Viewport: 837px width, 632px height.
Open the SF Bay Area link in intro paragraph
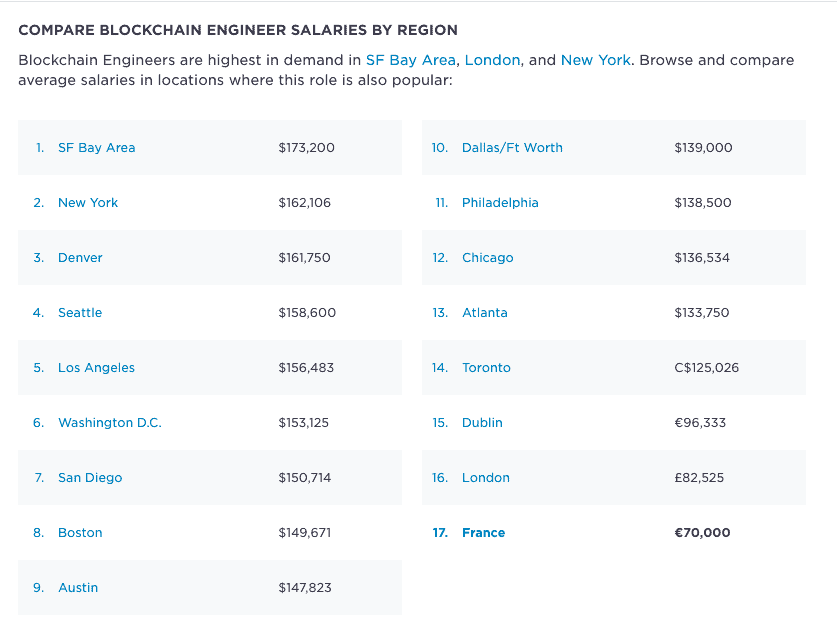click(410, 60)
